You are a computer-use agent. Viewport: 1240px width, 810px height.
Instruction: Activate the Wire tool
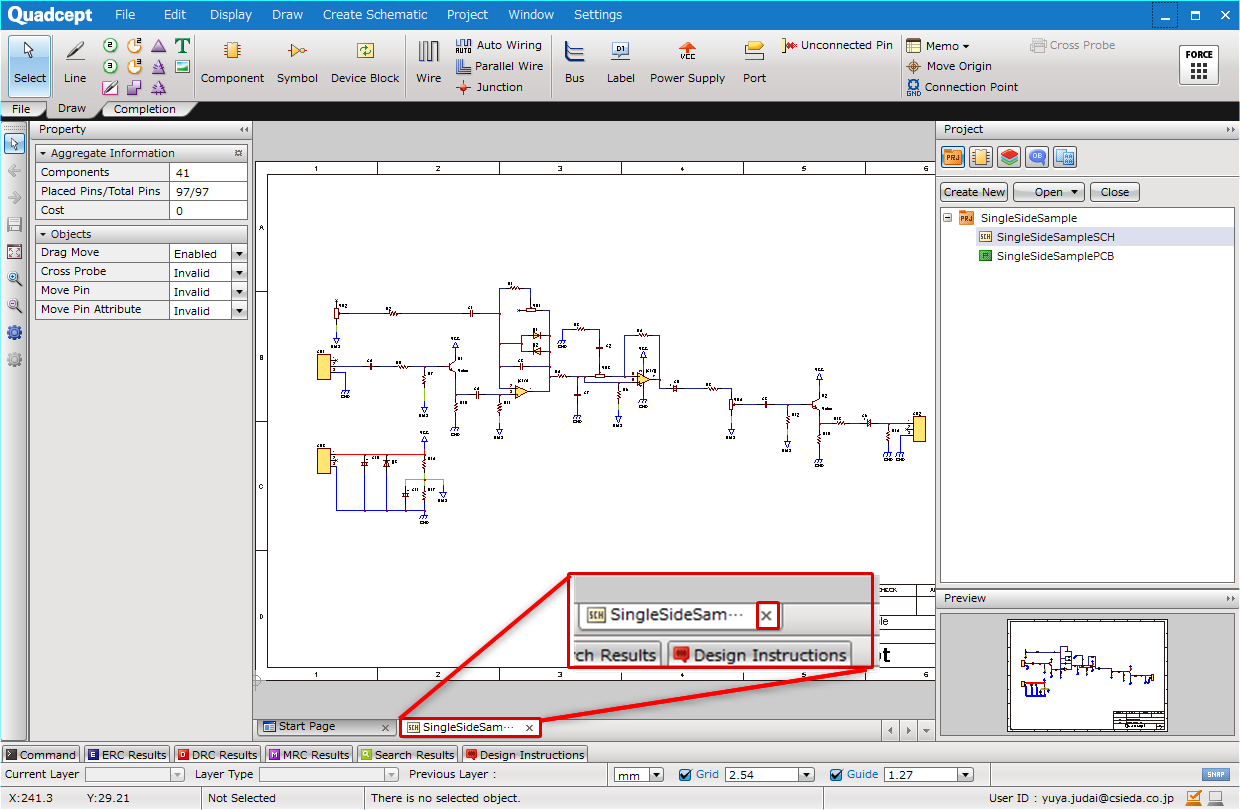429,62
